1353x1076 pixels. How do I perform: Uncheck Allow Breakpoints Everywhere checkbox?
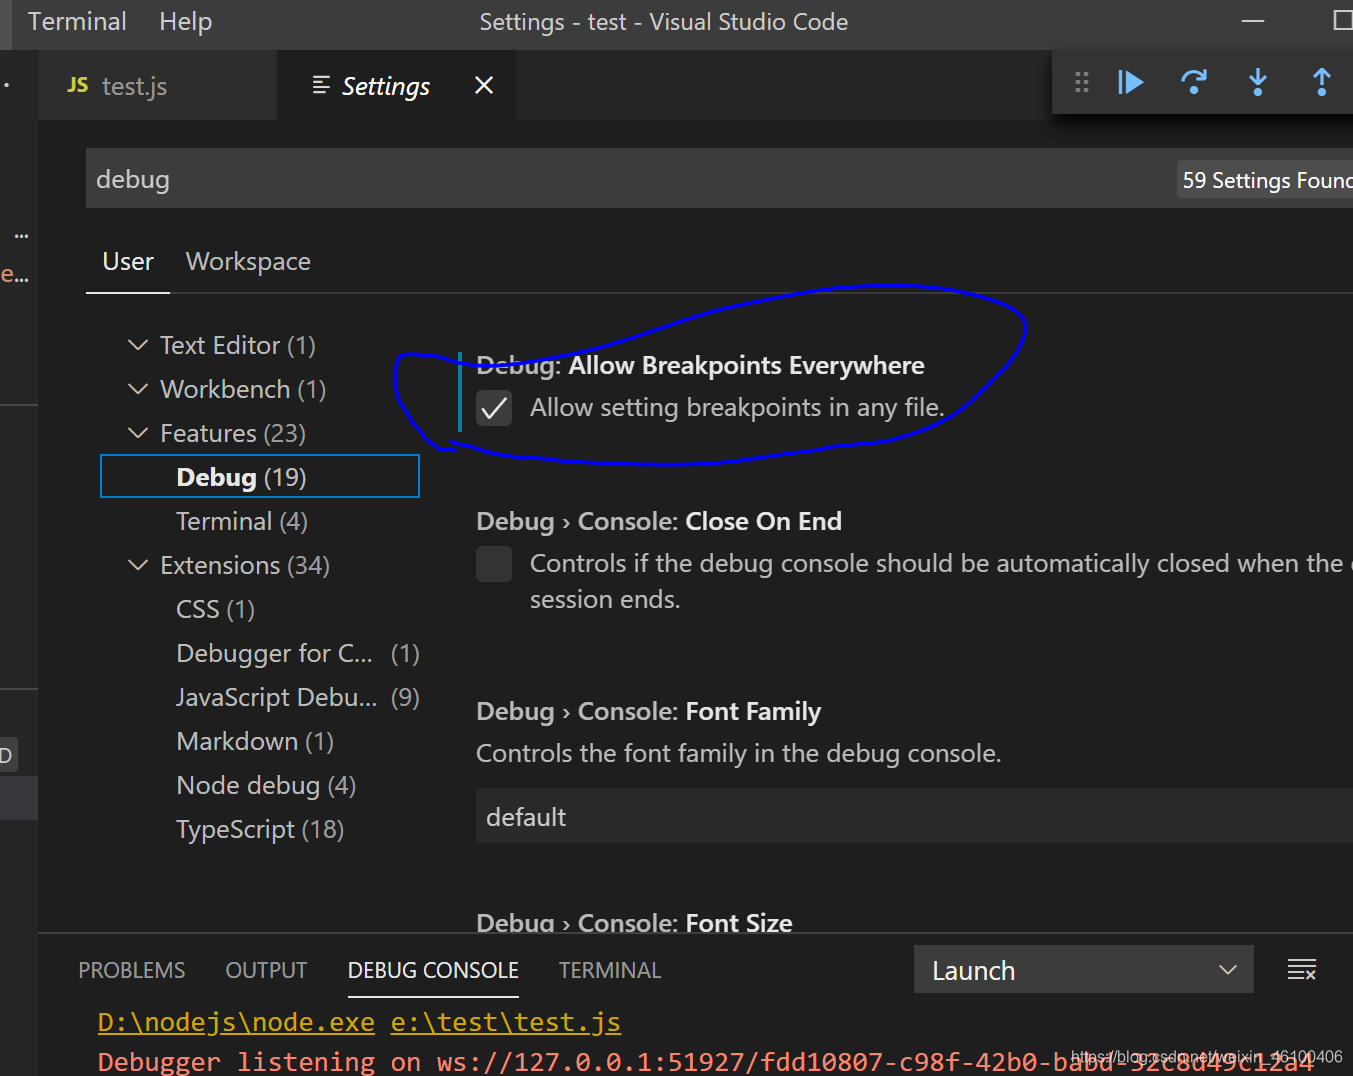coord(494,408)
